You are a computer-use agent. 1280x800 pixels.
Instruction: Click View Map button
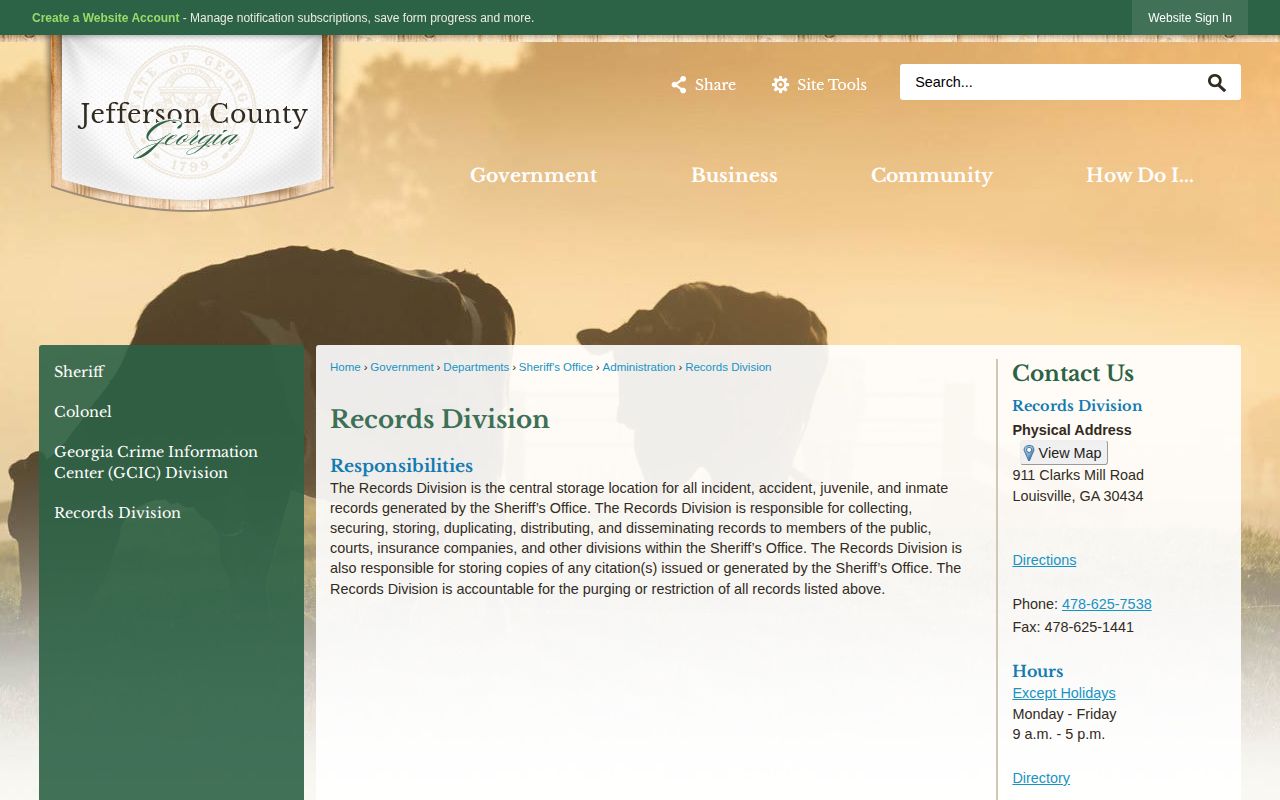click(1064, 453)
